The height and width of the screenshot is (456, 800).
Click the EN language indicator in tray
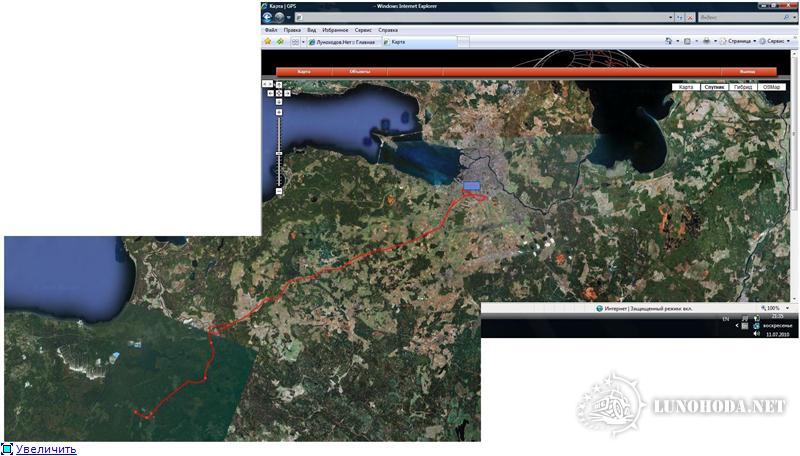tap(726, 319)
